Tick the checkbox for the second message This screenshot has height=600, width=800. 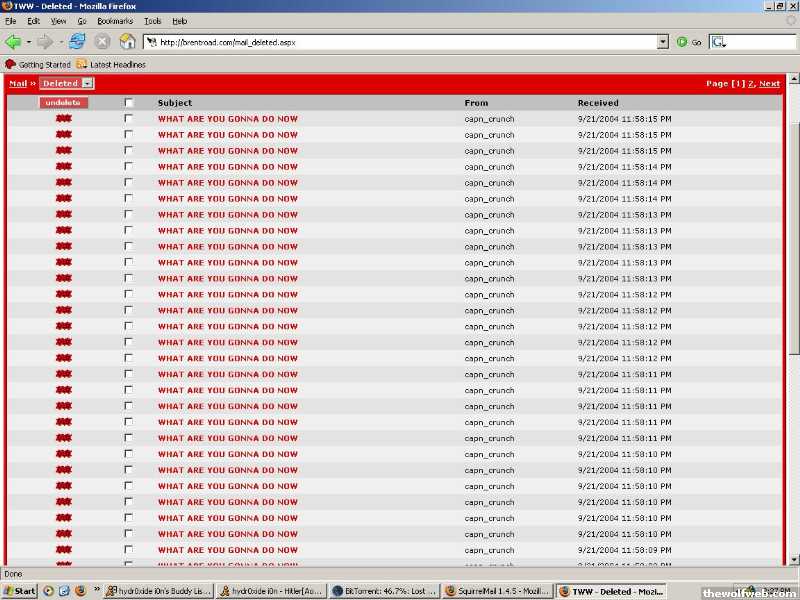[x=128, y=135]
